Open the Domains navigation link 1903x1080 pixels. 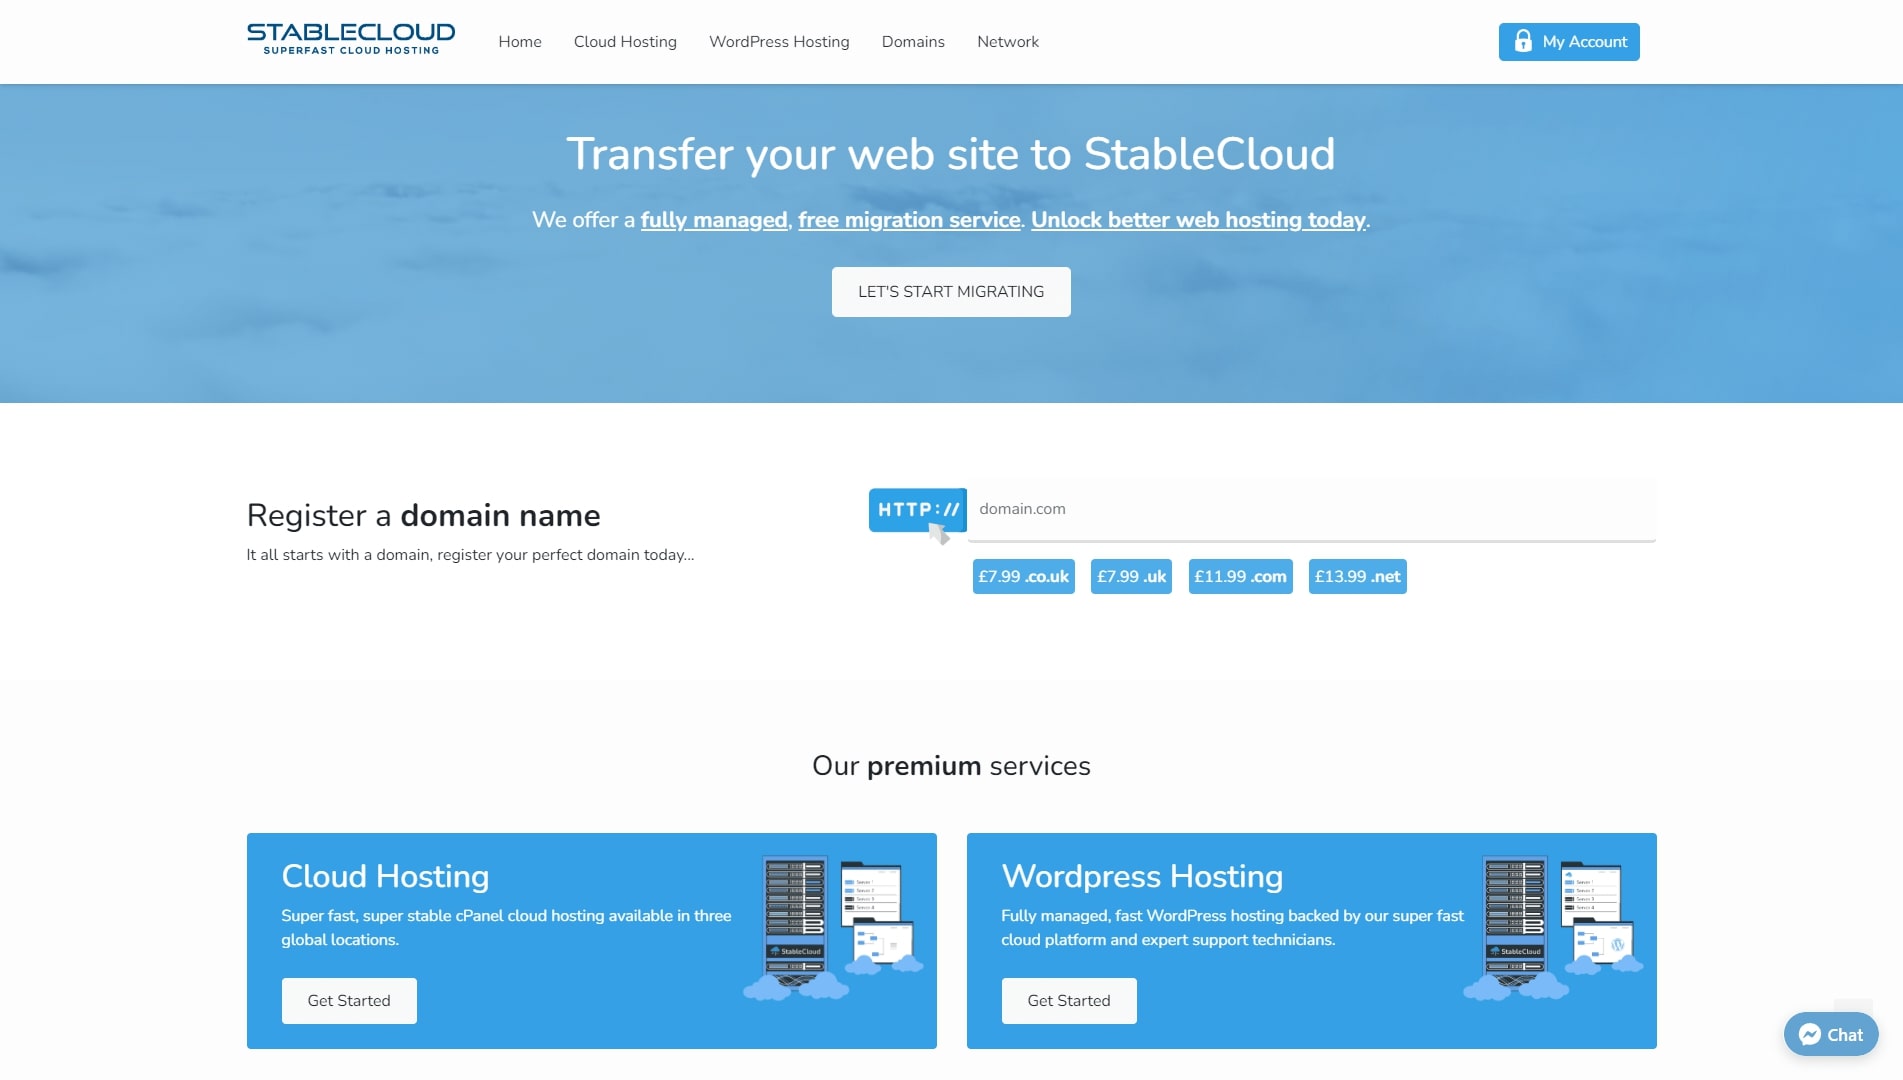(x=913, y=42)
